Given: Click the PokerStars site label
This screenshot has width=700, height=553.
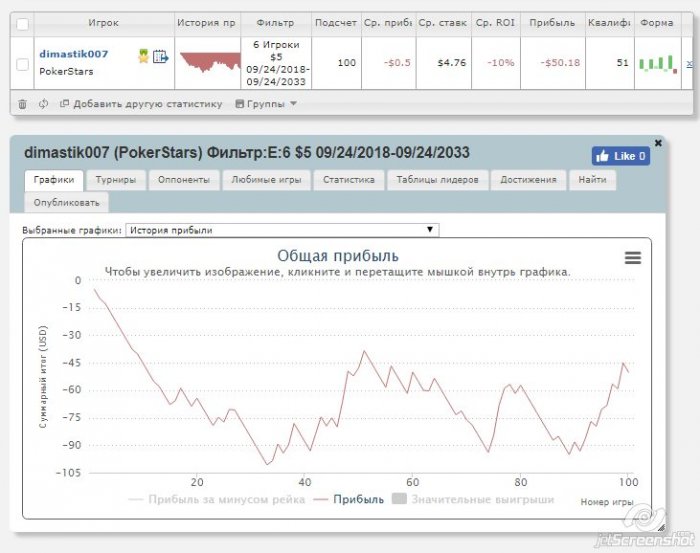Looking at the screenshot, I should point(66,71).
